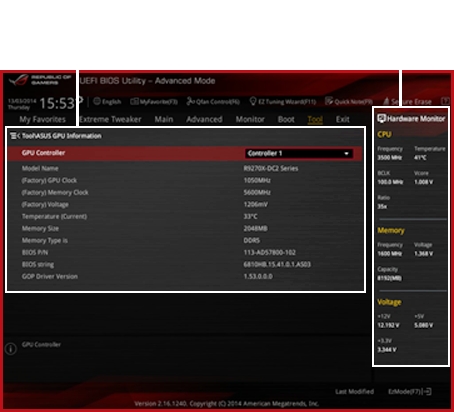
Task: Launch the Secure Erase utility
Action: point(407,102)
